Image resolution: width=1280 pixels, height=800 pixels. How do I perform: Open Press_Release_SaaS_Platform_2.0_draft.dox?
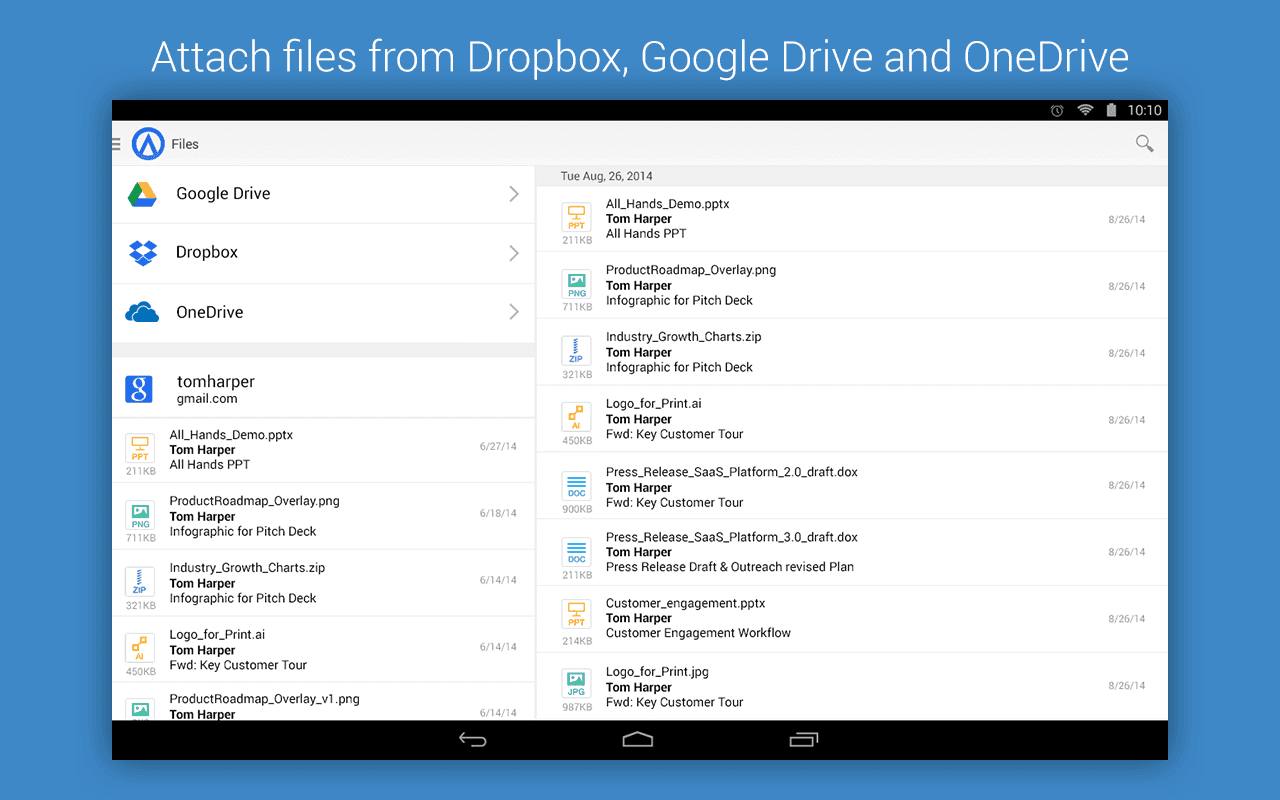852,486
